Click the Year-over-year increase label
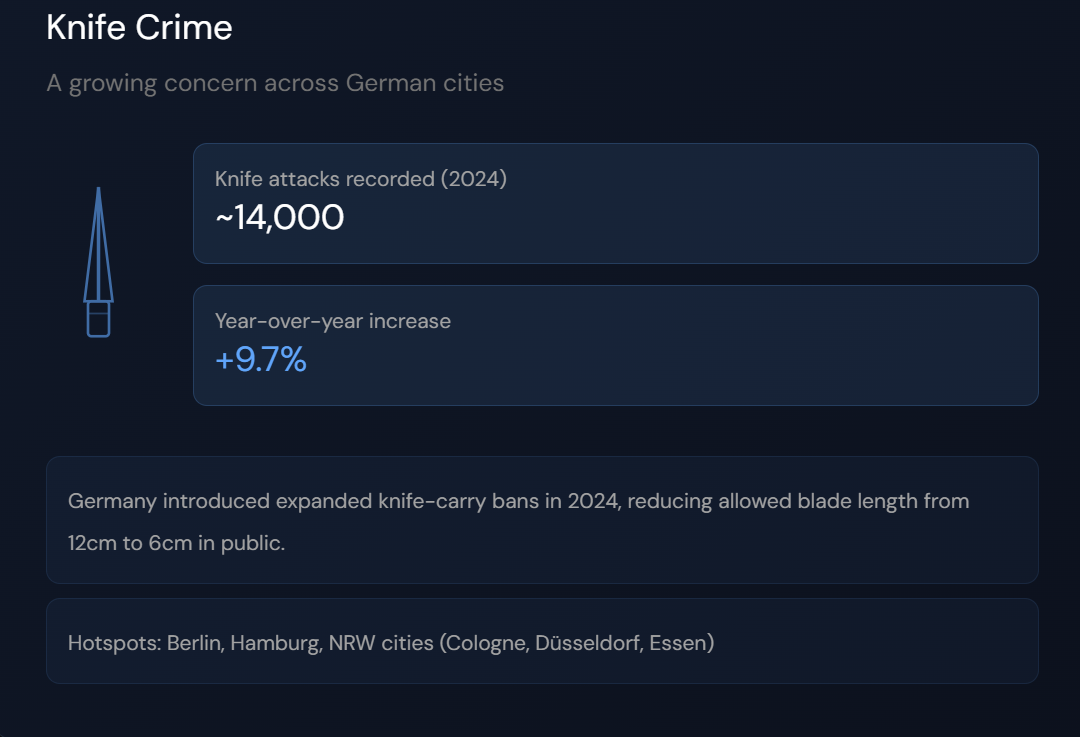Screen dimensions: 1080x737 (333, 321)
